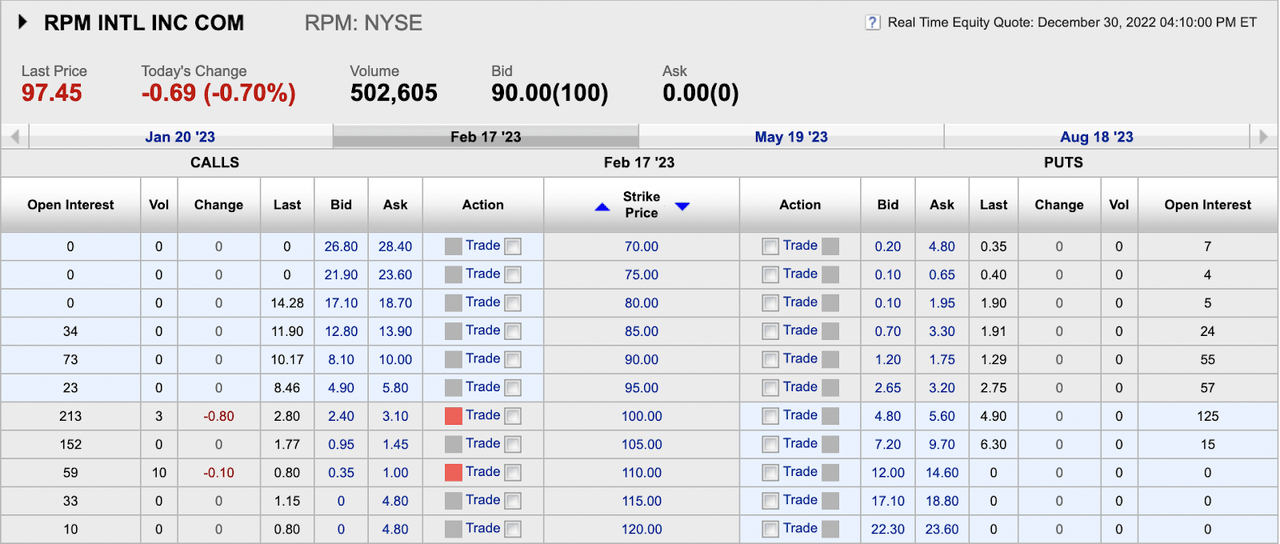Click the gray call indicator square at strike 85.00
The height and width of the screenshot is (544, 1280).
click(x=453, y=332)
